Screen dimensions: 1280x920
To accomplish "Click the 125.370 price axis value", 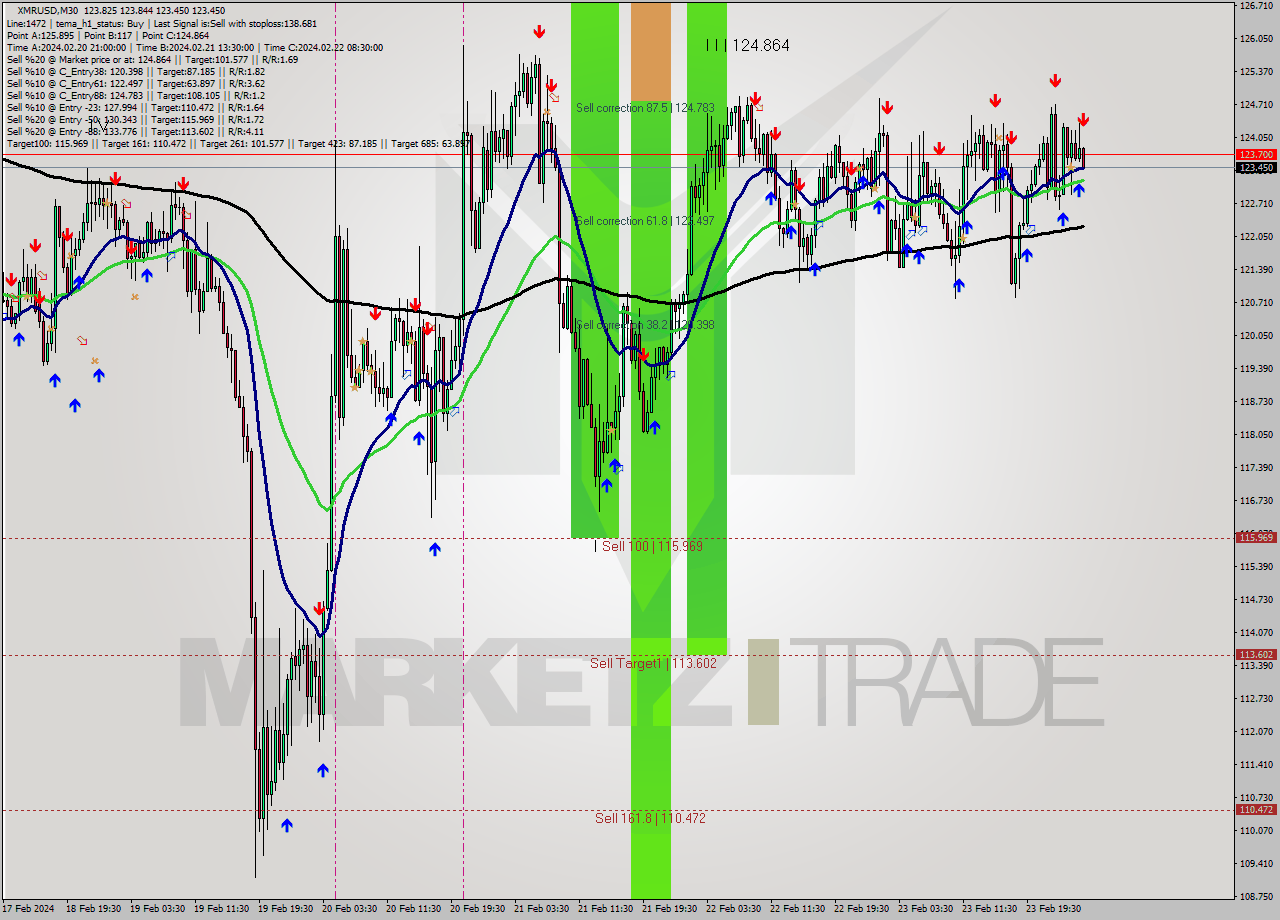I will pyautogui.click(x=1256, y=72).
